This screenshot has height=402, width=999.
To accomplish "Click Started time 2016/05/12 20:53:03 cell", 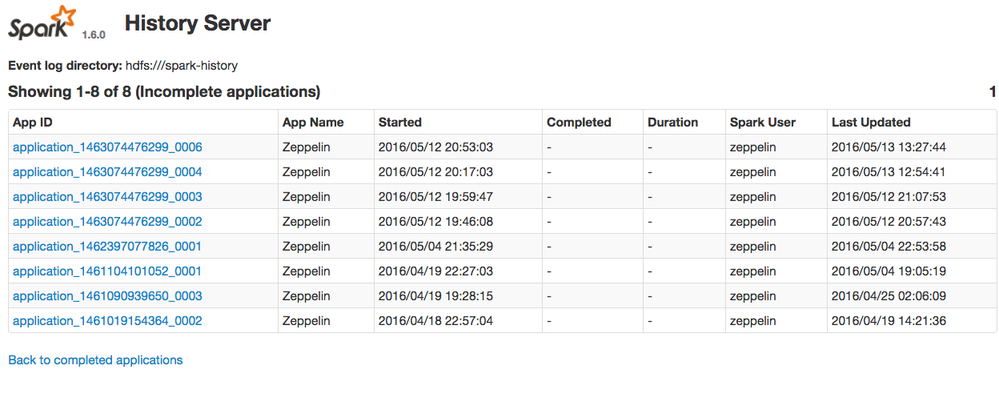I will coord(436,147).
